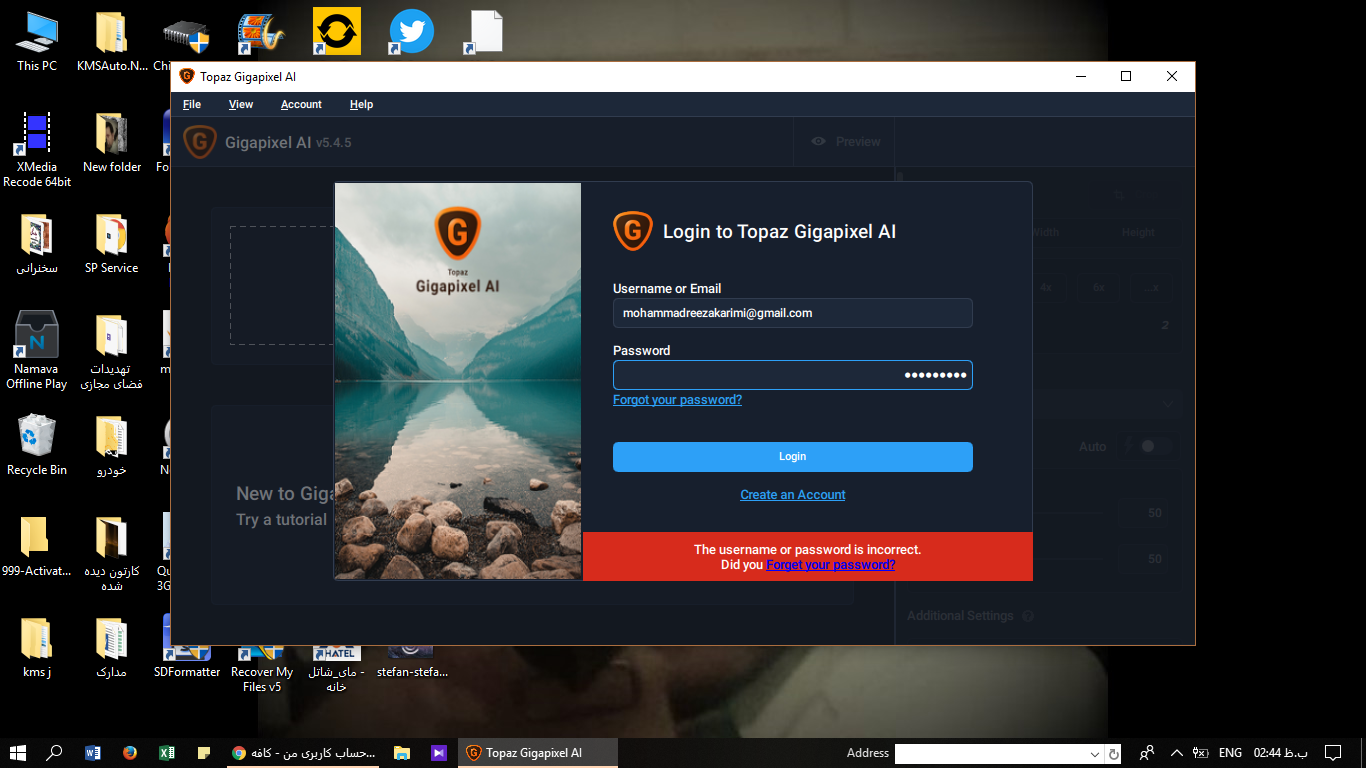Screen dimensions: 1366x768
Task: Click the eye icon beside Preview
Action: (819, 142)
